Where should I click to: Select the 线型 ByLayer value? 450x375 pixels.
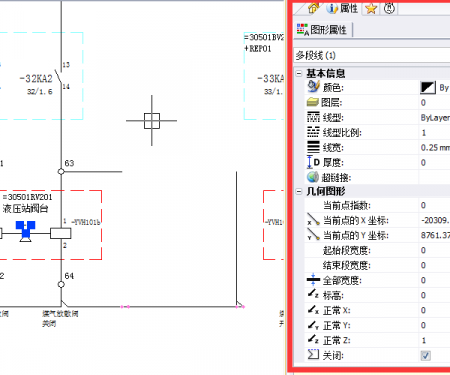coord(435,117)
